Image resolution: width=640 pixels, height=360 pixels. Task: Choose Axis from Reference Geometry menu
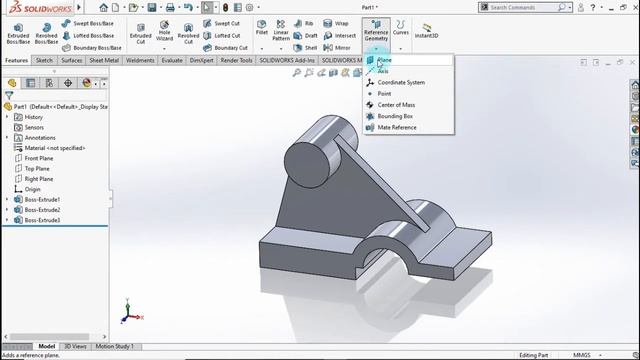(x=409, y=71)
